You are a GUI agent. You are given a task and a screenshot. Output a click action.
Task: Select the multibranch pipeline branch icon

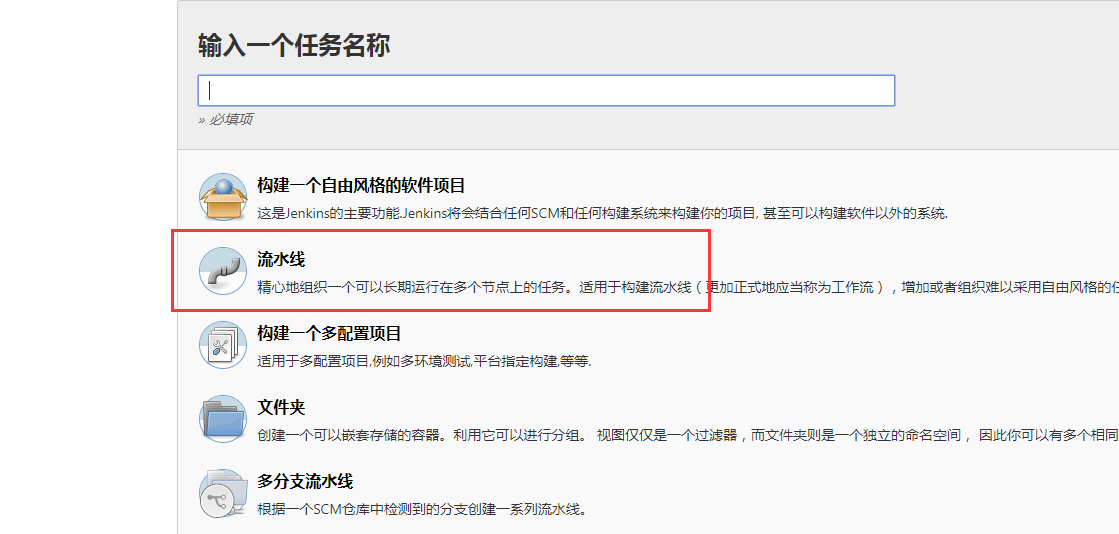coord(223,493)
